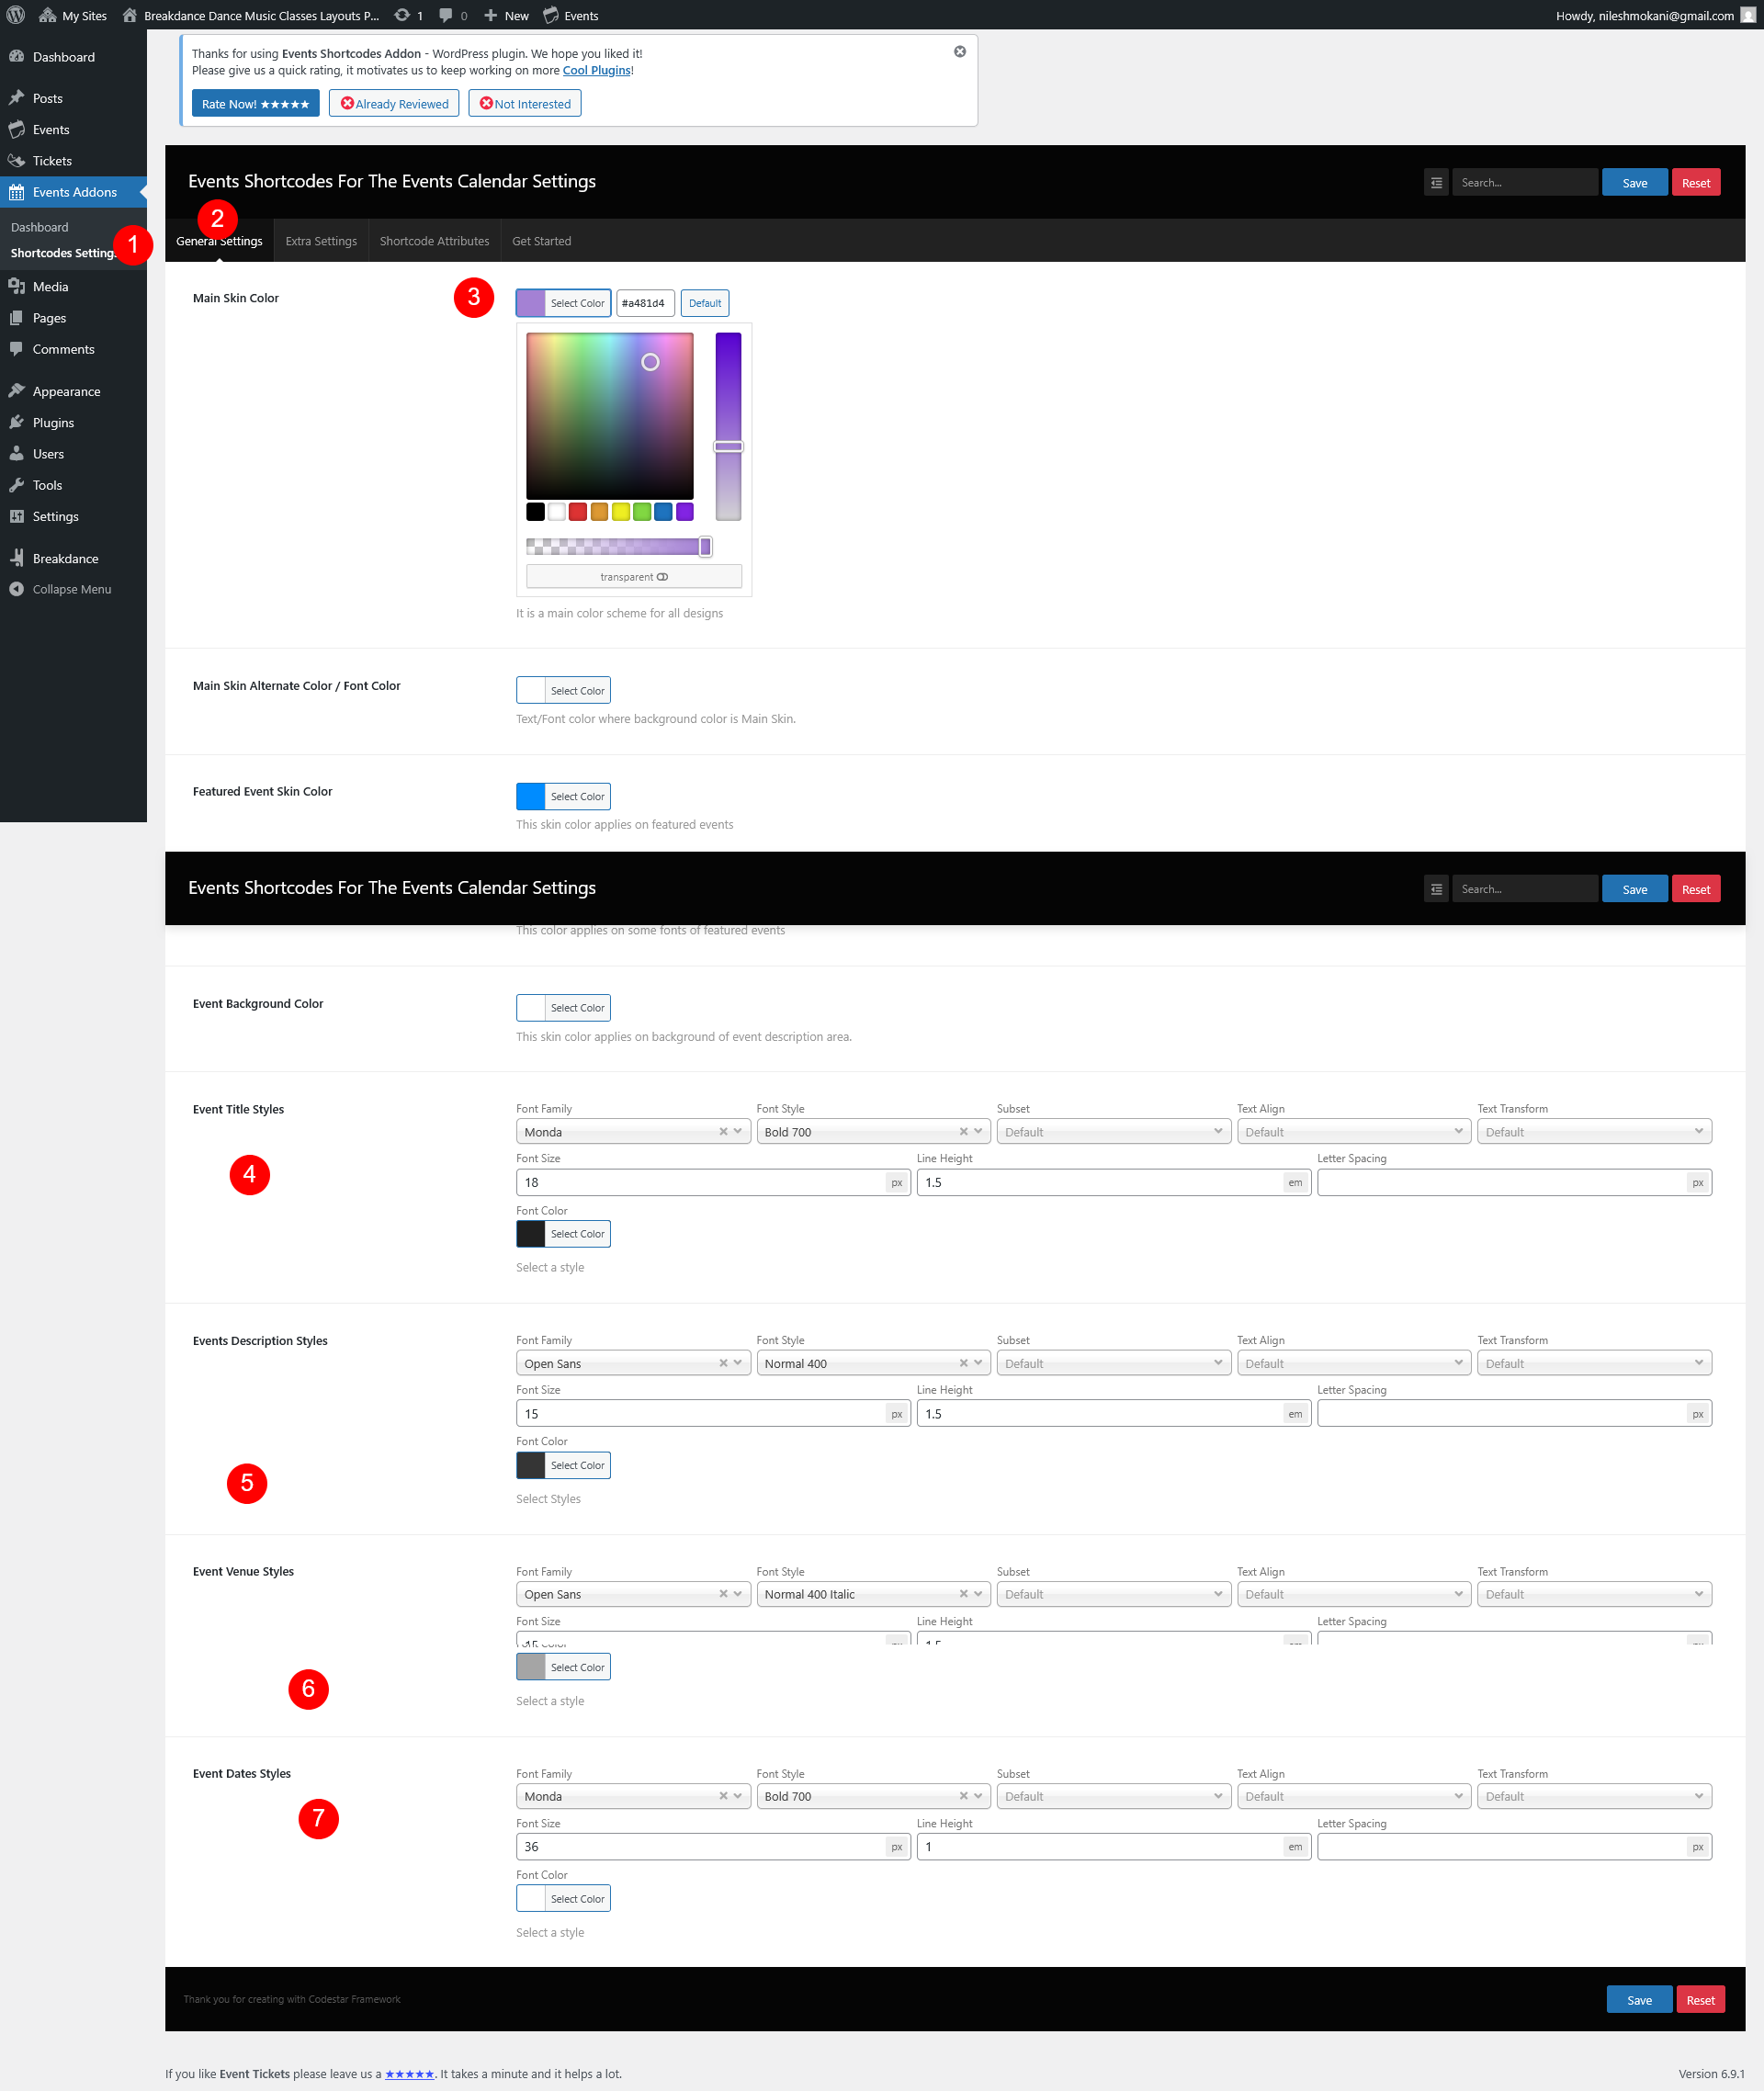Open the Plugins sidebar menu
1764x2091 pixels.
tap(53, 423)
